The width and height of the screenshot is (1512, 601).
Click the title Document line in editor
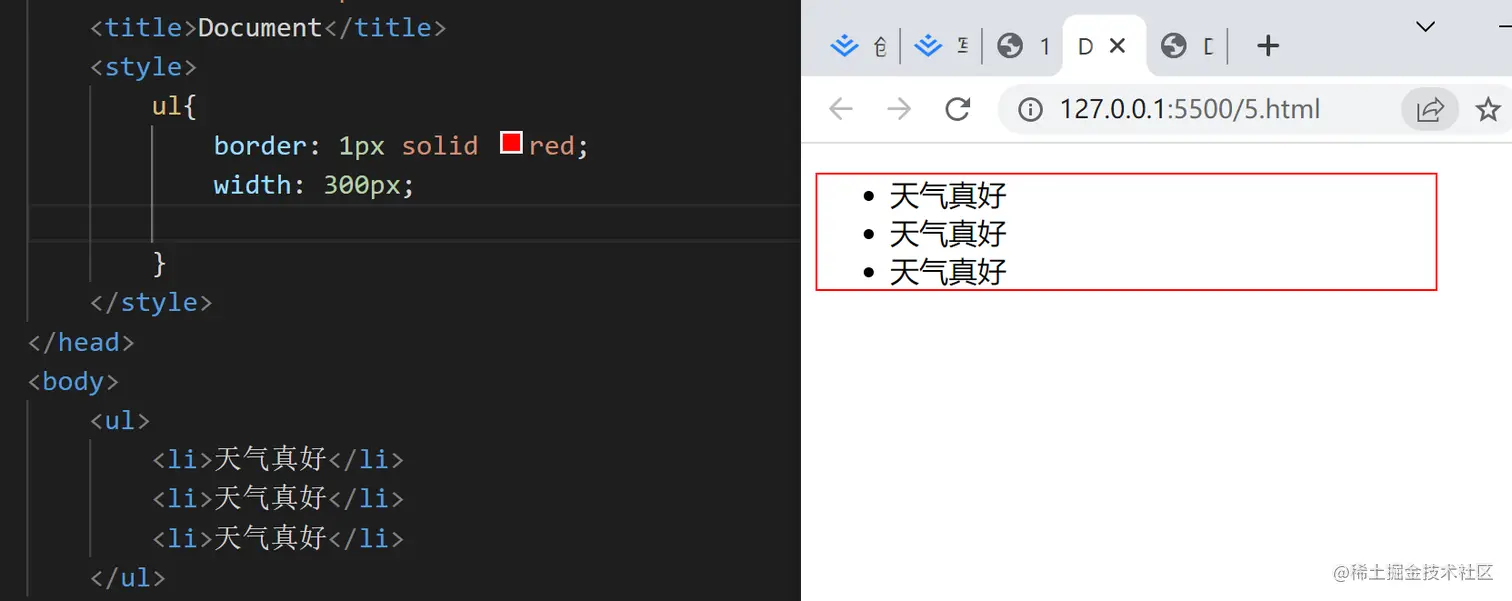coord(268,27)
